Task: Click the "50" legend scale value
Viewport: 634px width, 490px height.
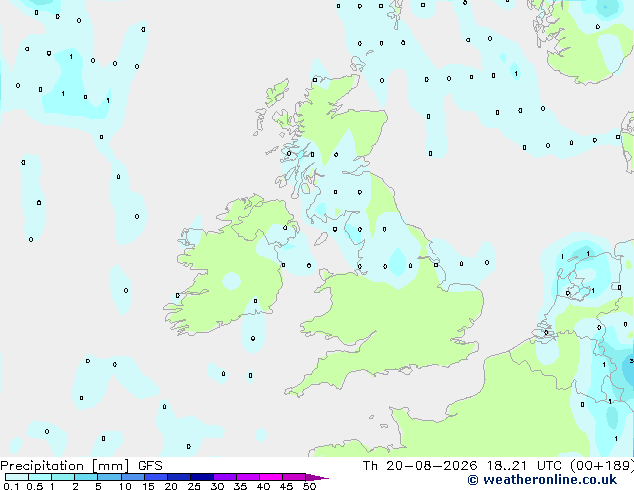Action: tap(309, 486)
